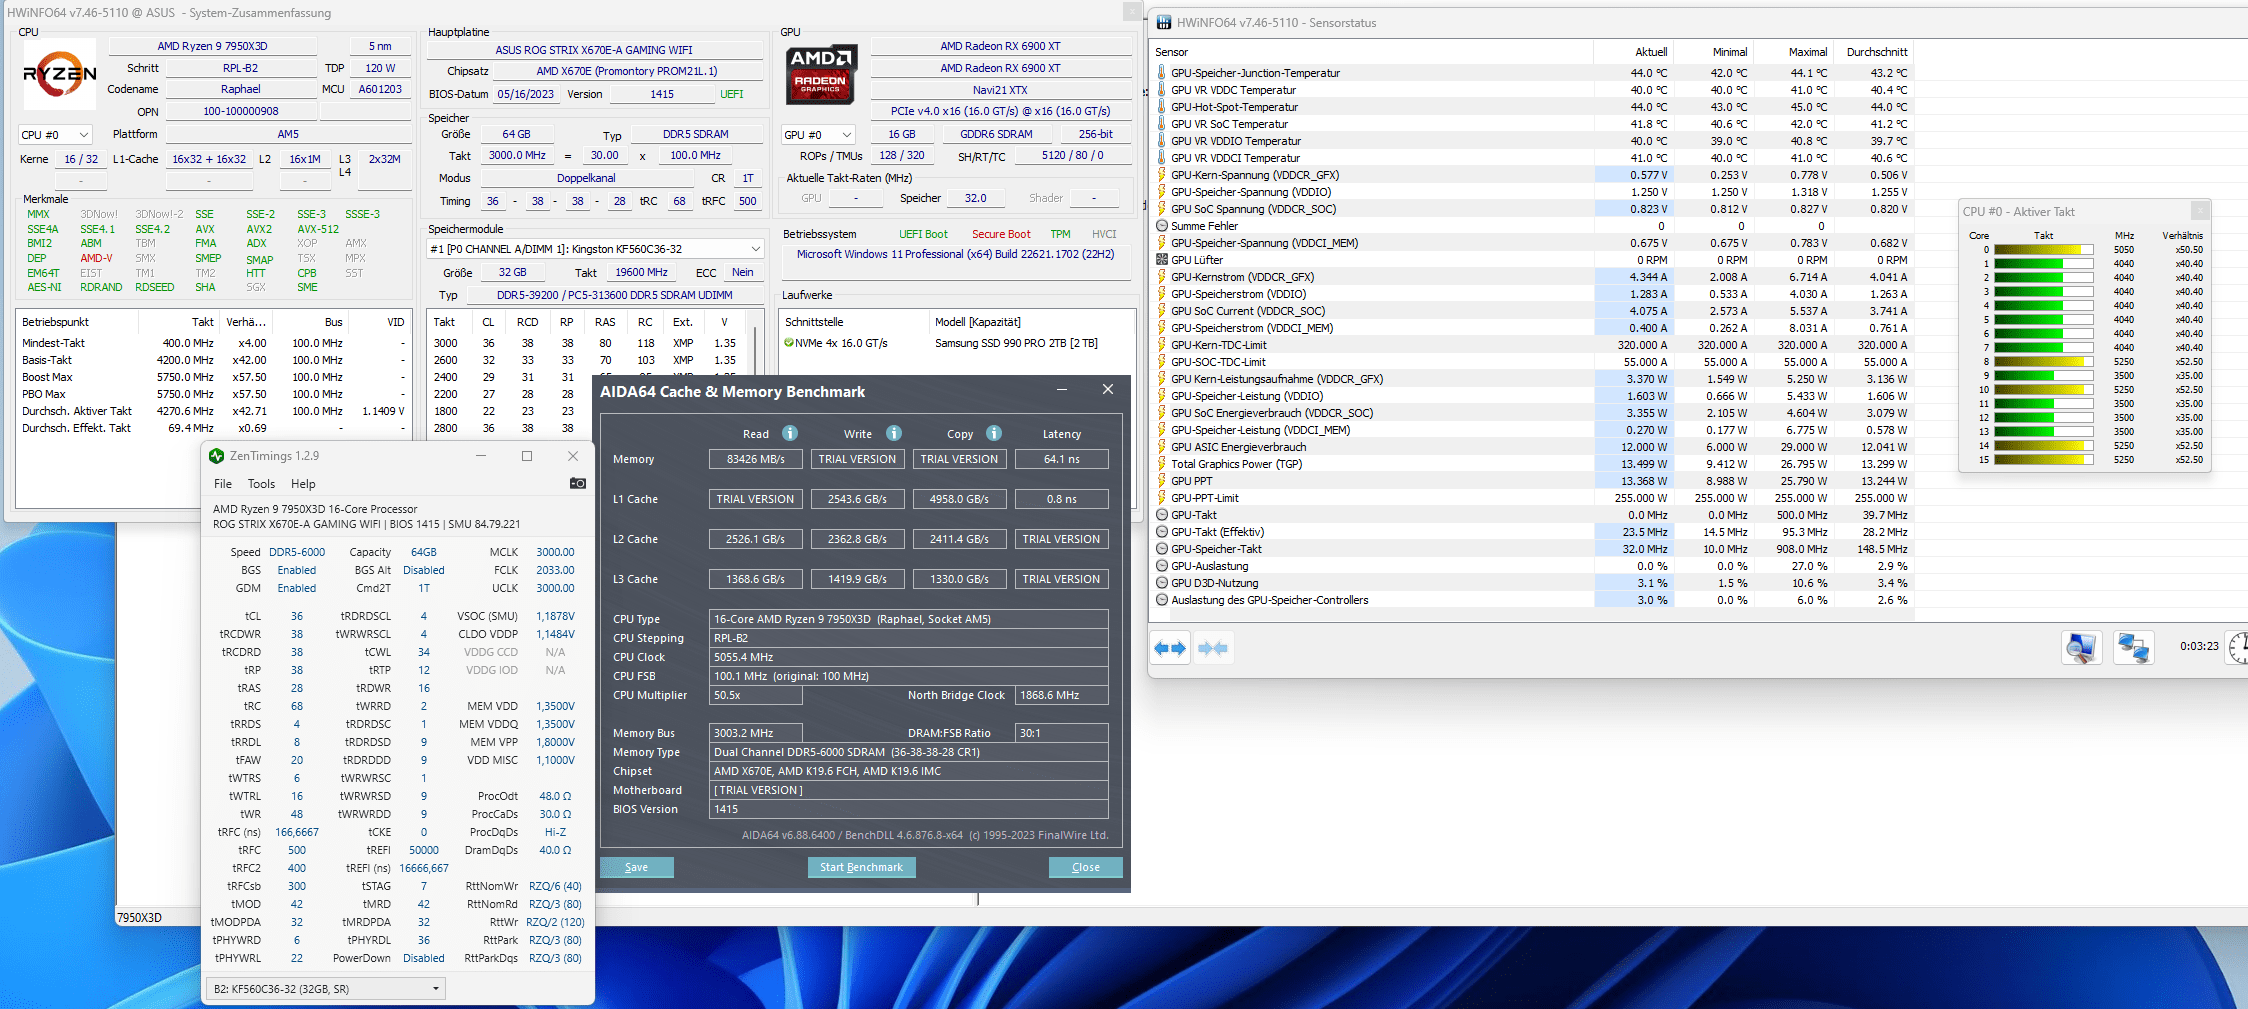Screen dimensions: 2248x1009
Task: Open the CPU #0 selector dropdown
Action: [x=55, y=134]
